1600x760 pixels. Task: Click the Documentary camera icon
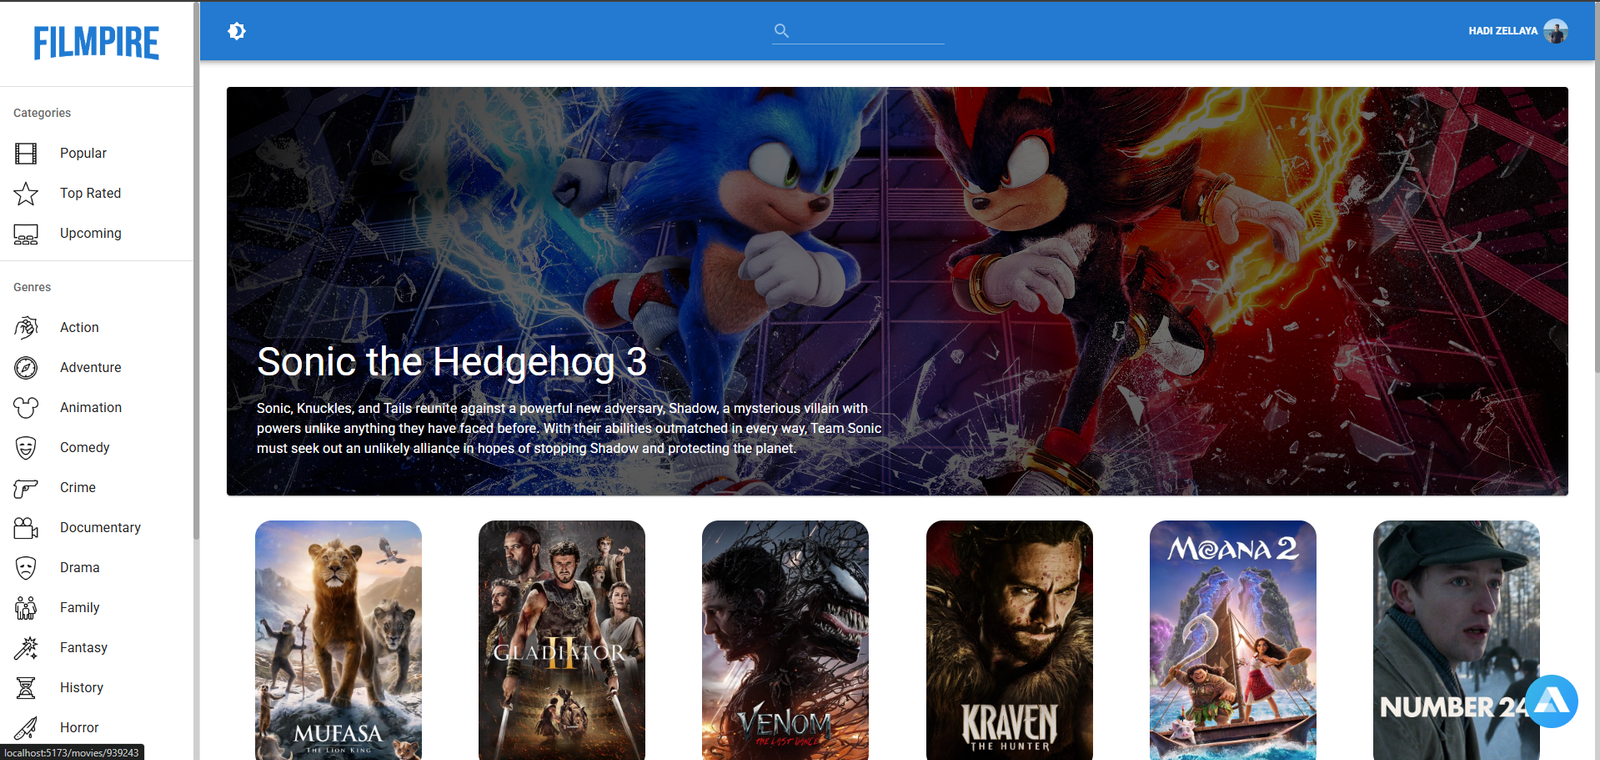coord(26,527)
